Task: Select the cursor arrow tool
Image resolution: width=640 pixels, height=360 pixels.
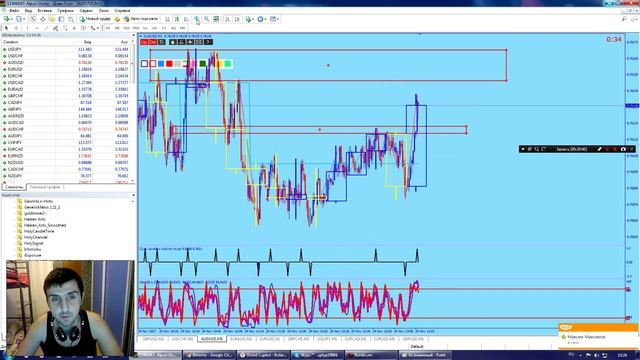Action: pos(6,28)
